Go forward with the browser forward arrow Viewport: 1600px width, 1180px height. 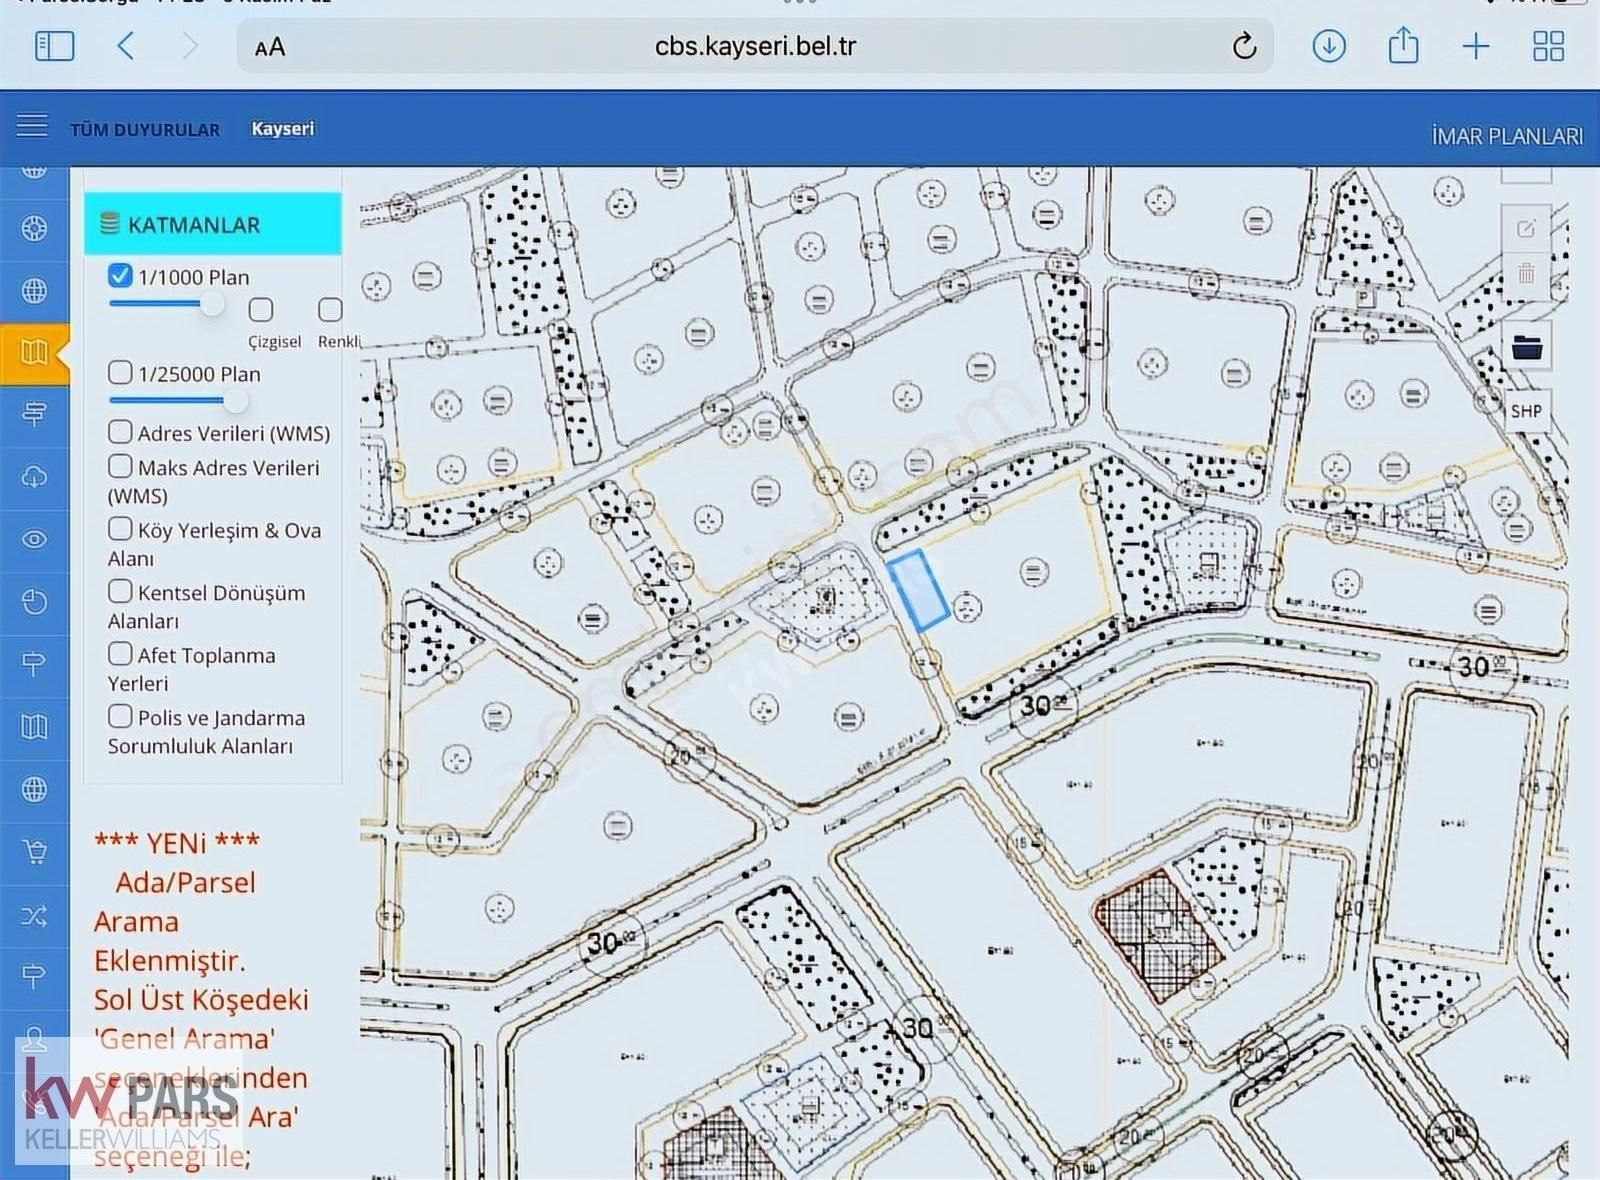coord(190,46)
